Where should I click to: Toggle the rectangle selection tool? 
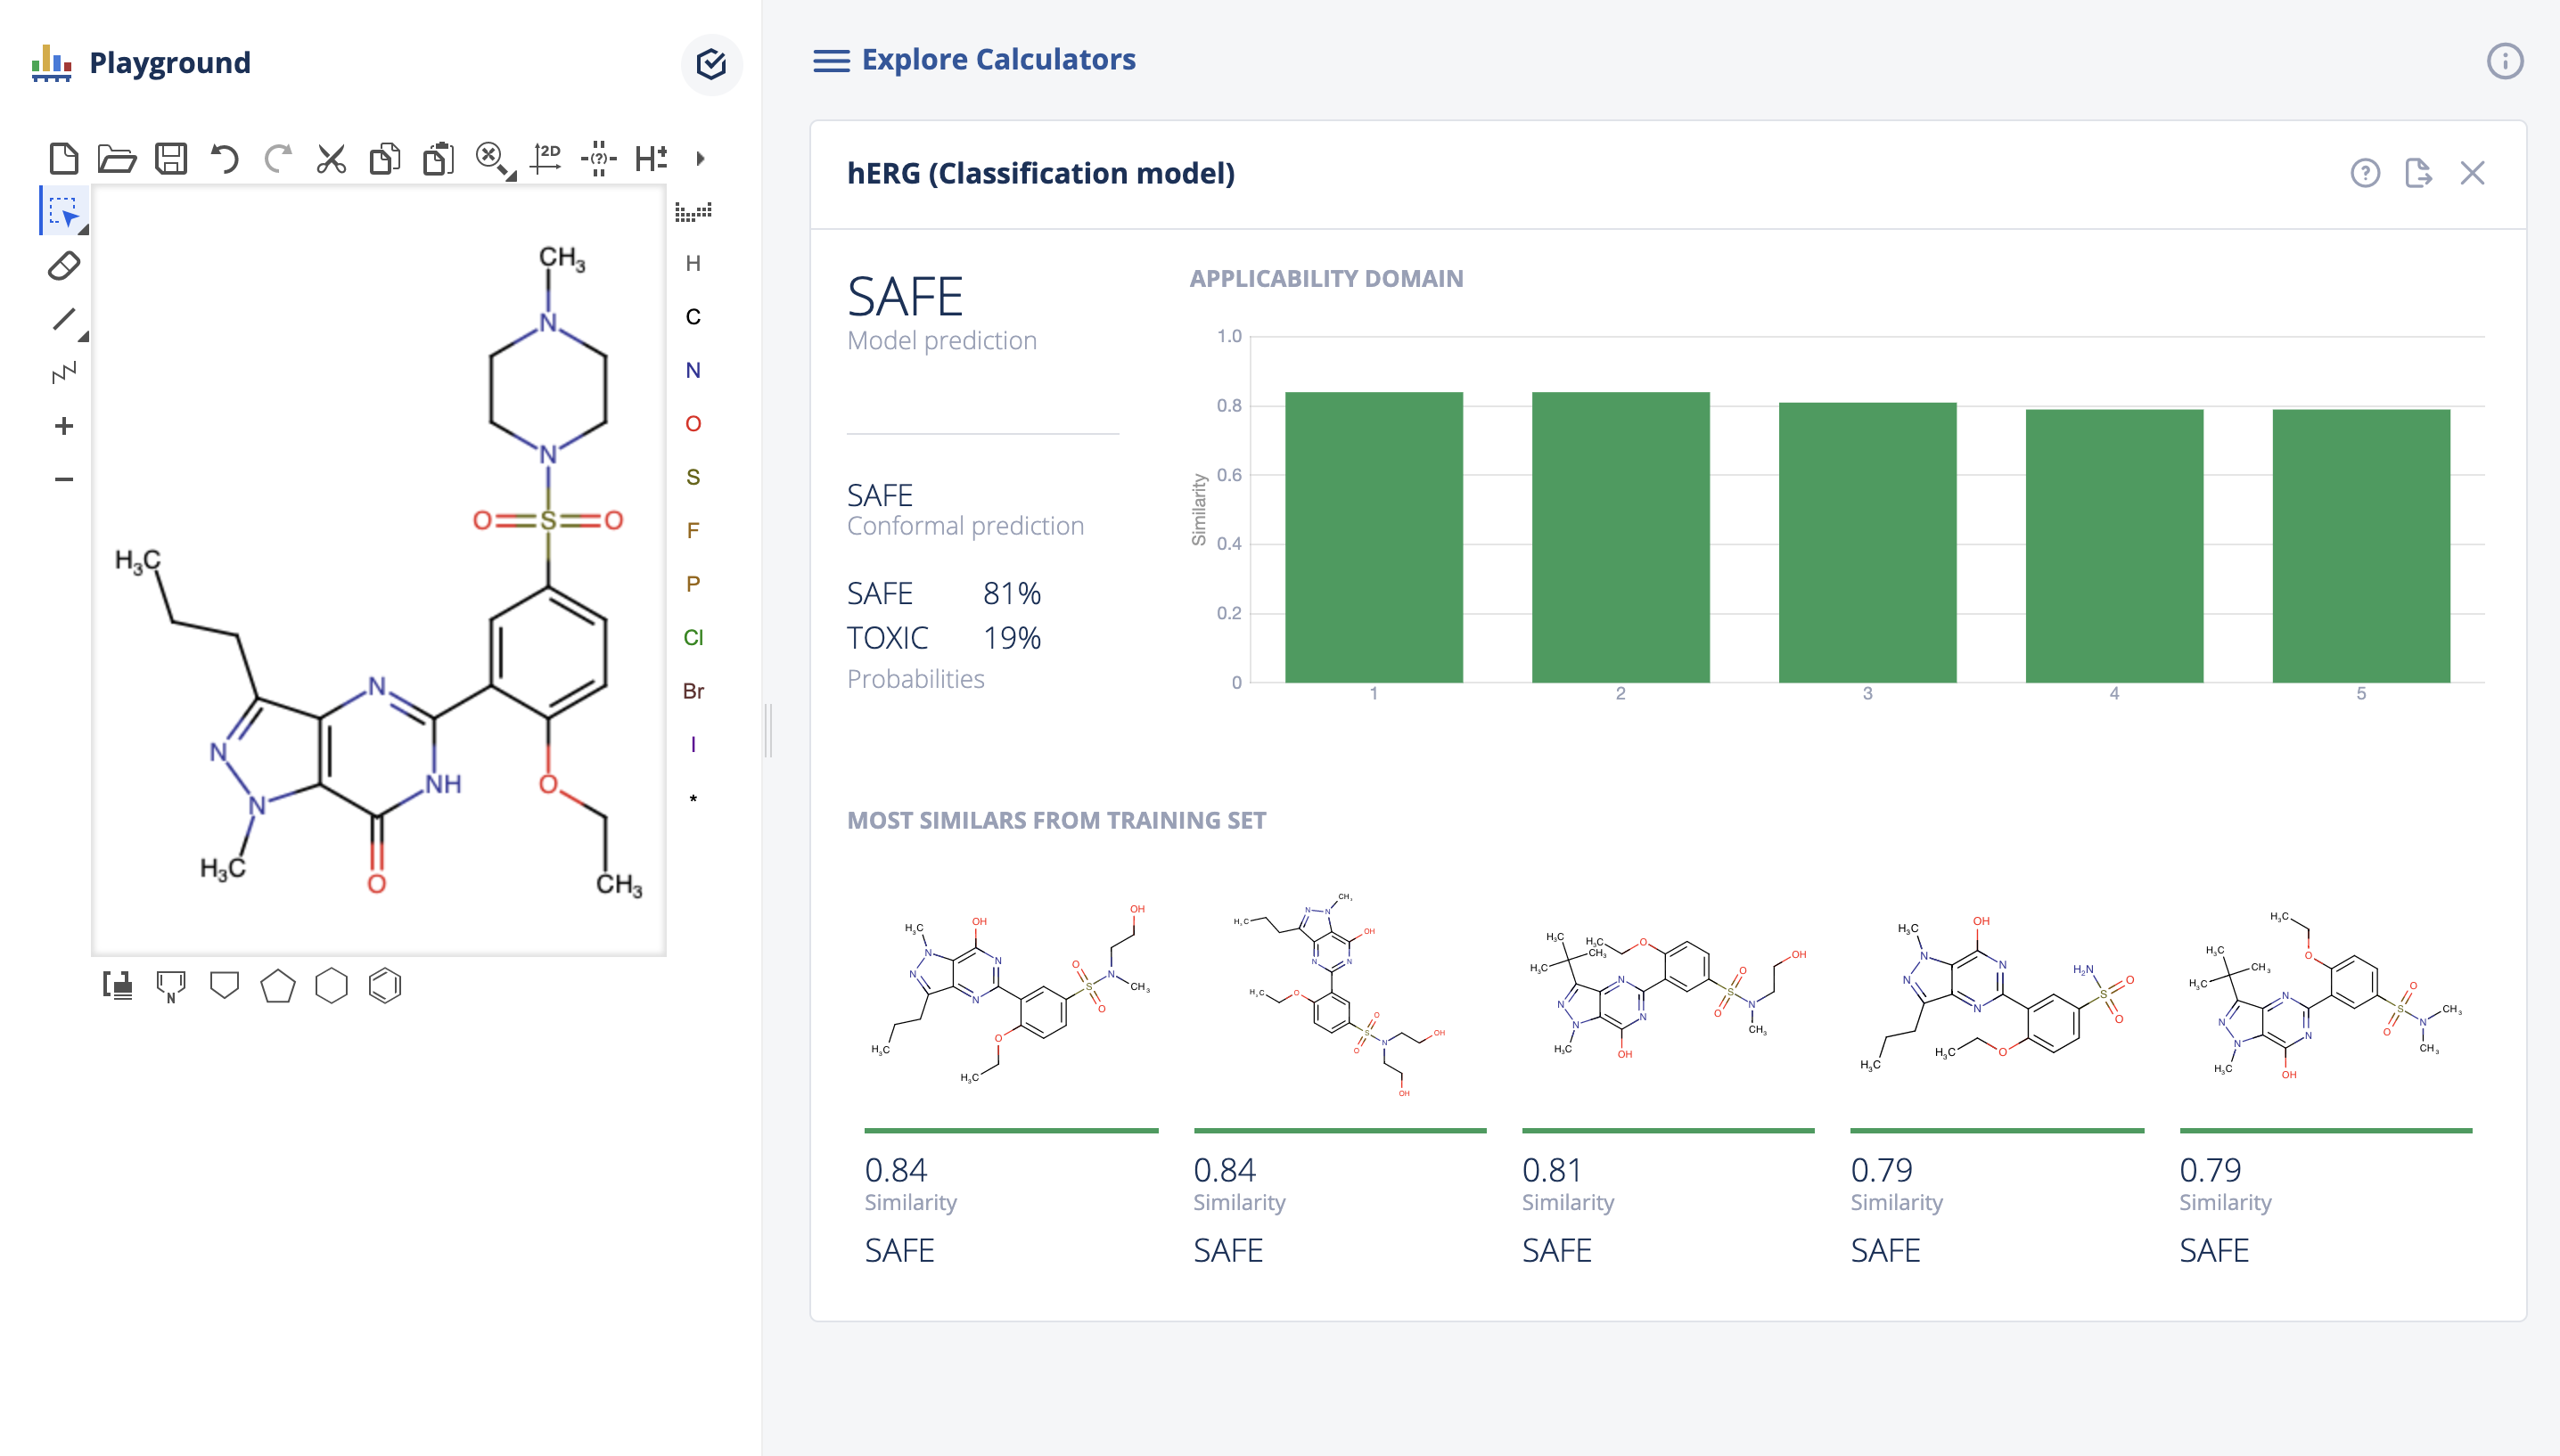64,212
